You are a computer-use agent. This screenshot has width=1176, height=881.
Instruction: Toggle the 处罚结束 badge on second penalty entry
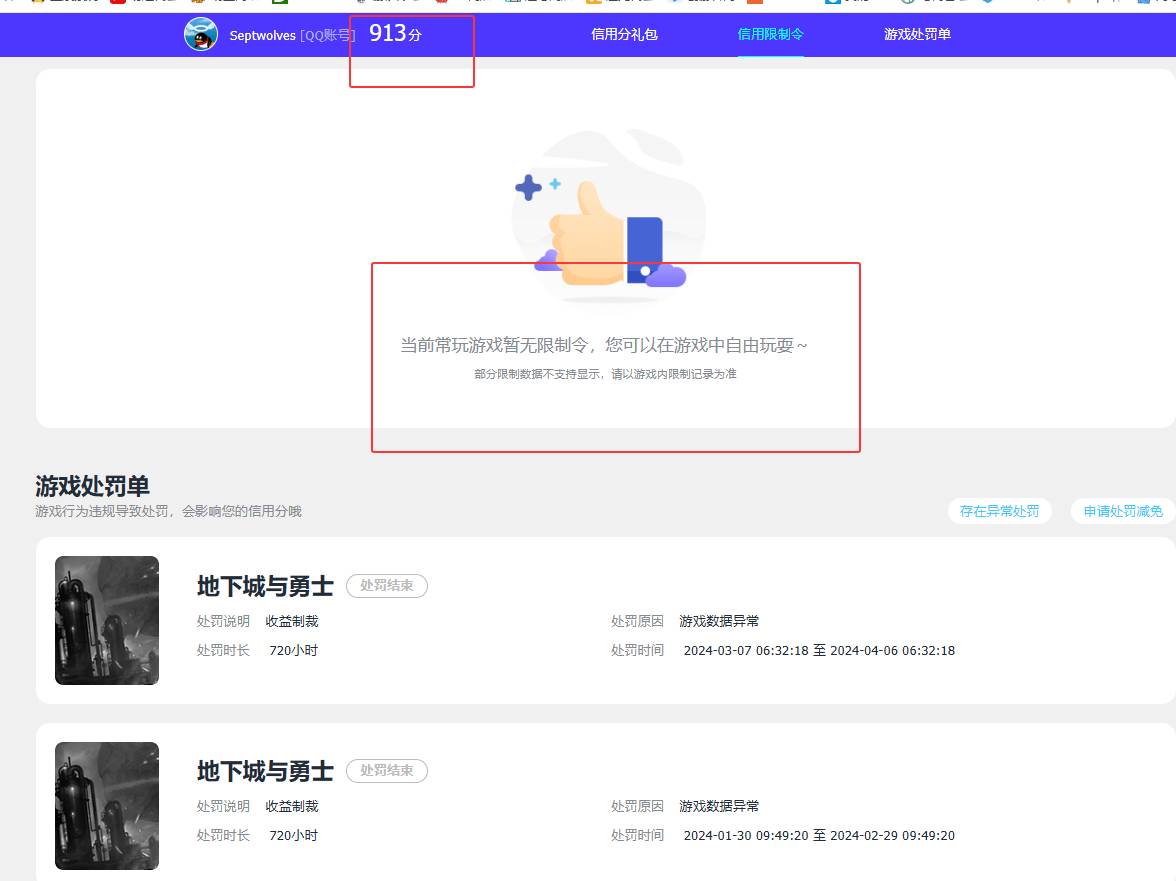coord(387,770)
